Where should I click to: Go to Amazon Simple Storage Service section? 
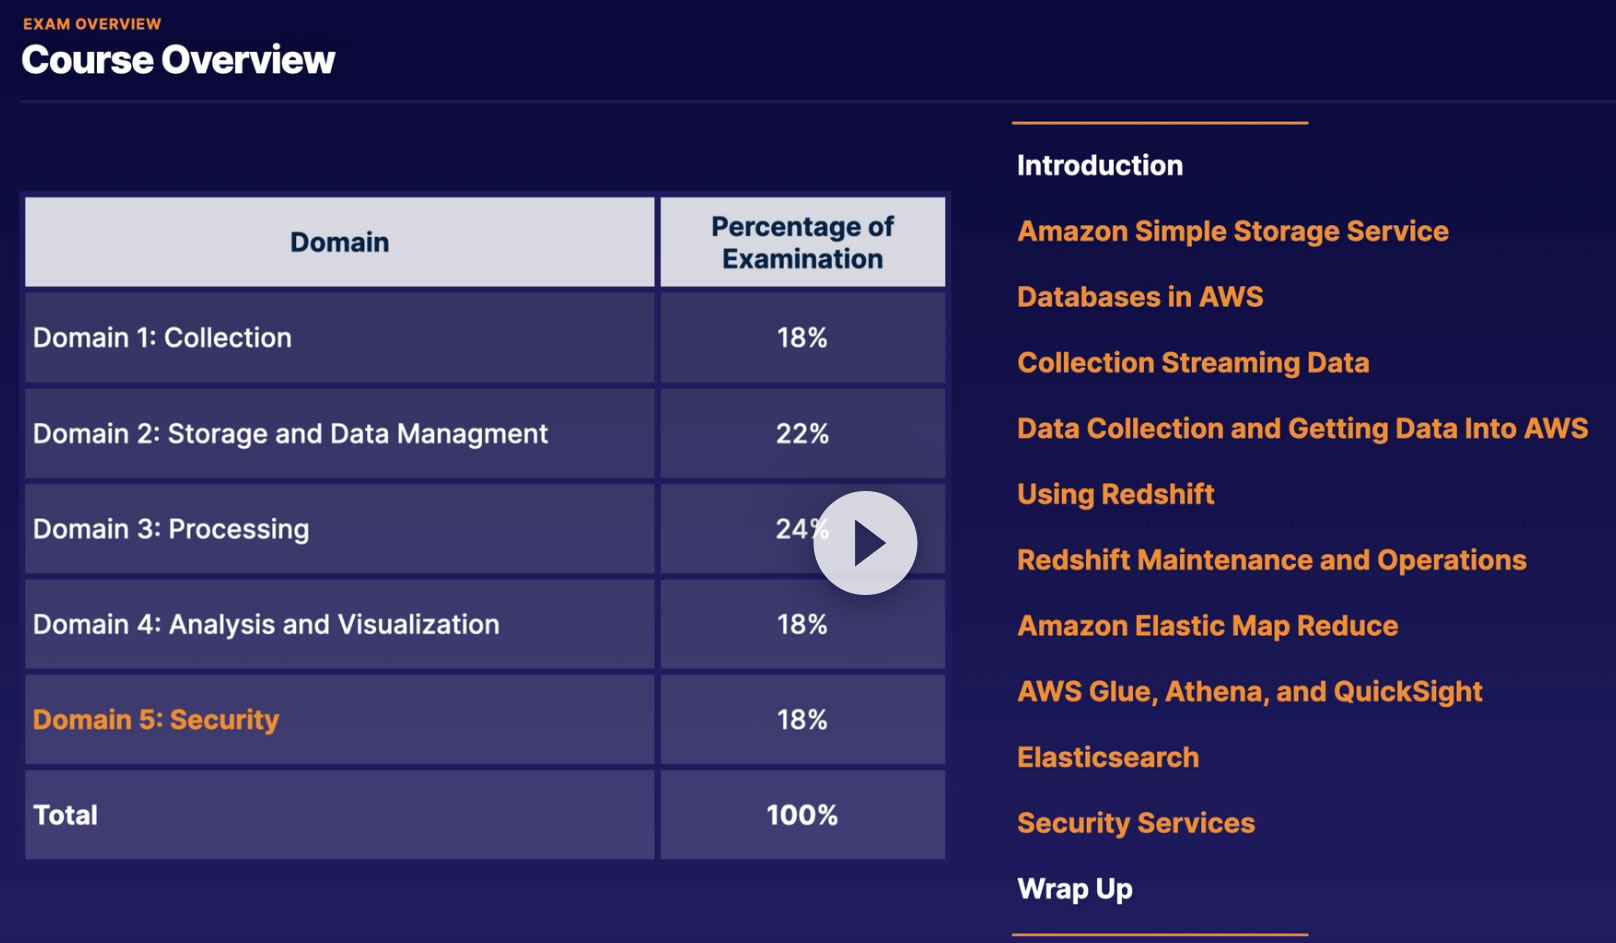[1232, 231]
